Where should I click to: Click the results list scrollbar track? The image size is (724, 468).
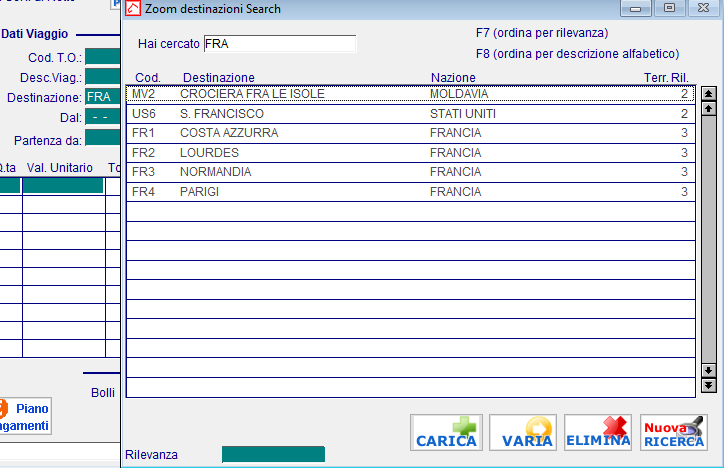click(x=708, y=240)
